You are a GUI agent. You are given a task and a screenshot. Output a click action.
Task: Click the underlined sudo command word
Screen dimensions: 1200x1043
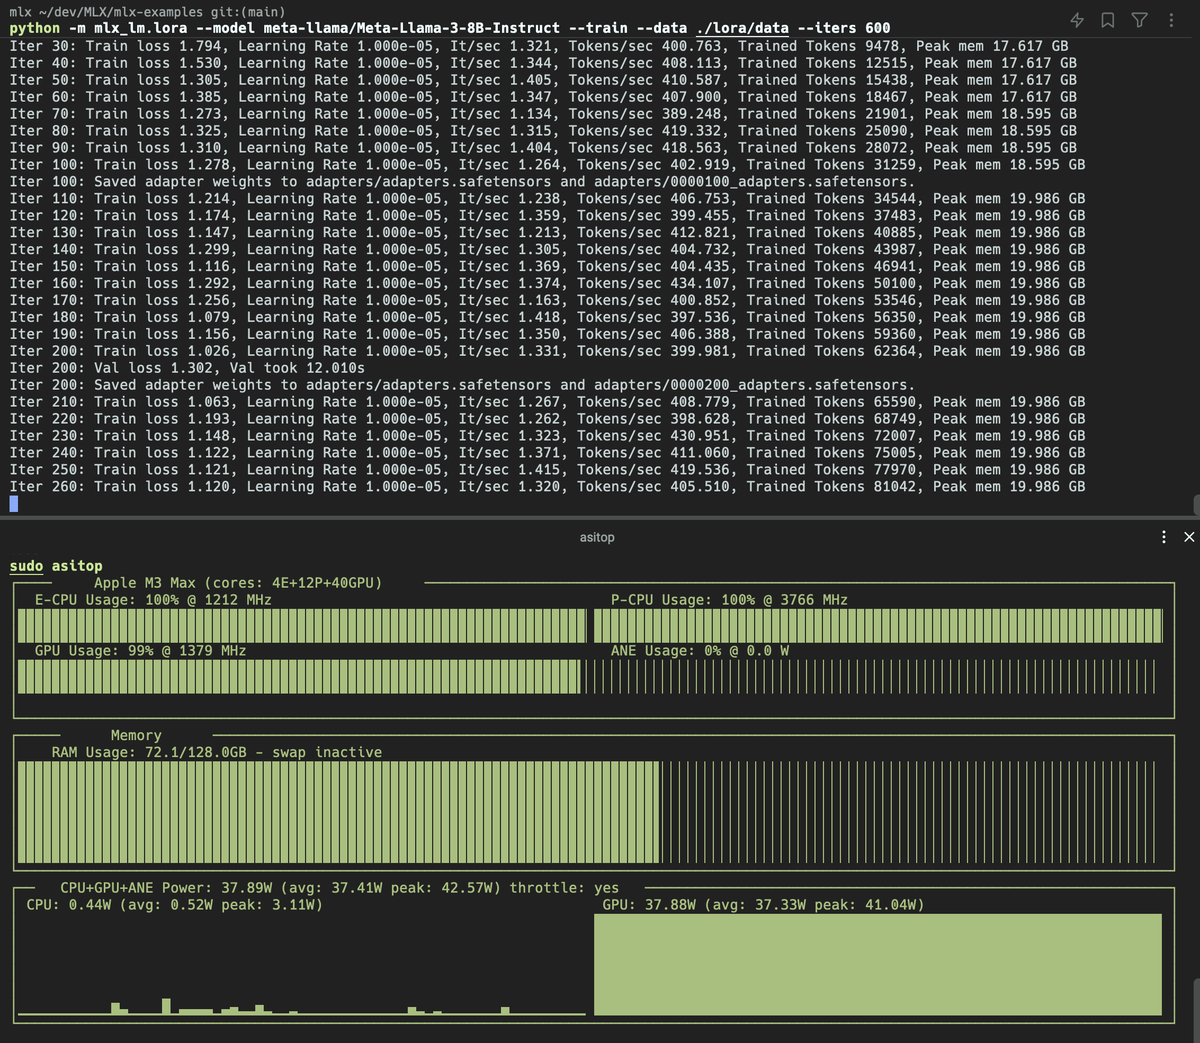coord(26,566)
